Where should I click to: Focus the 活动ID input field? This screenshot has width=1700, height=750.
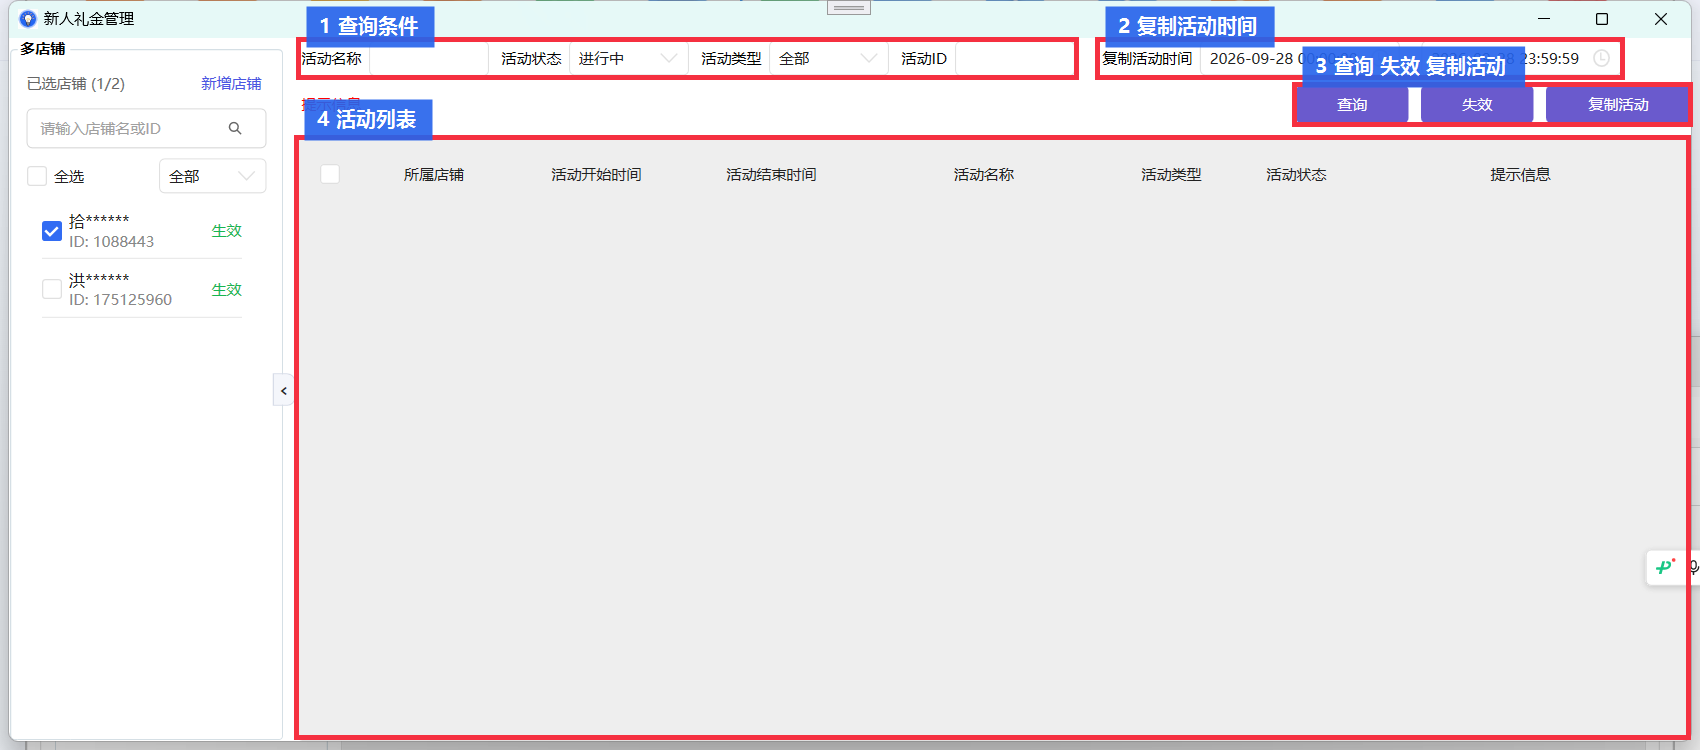(x=1014, y=59)
